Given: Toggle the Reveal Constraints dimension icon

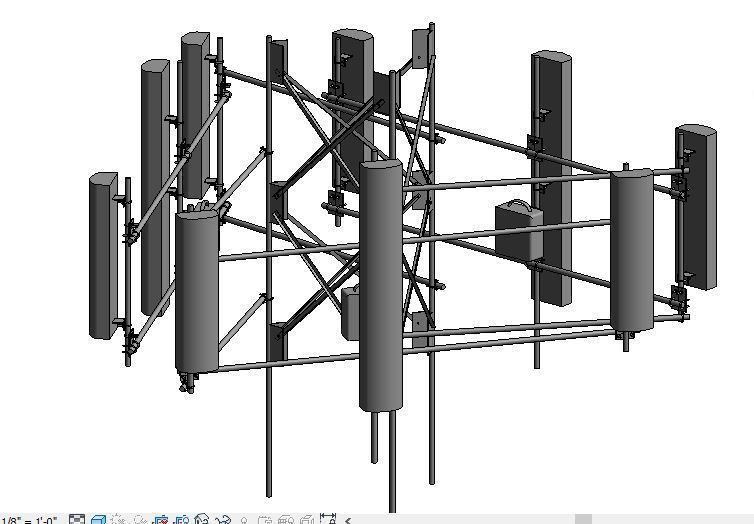Looking at the screenshot, I should click(328, 519).
